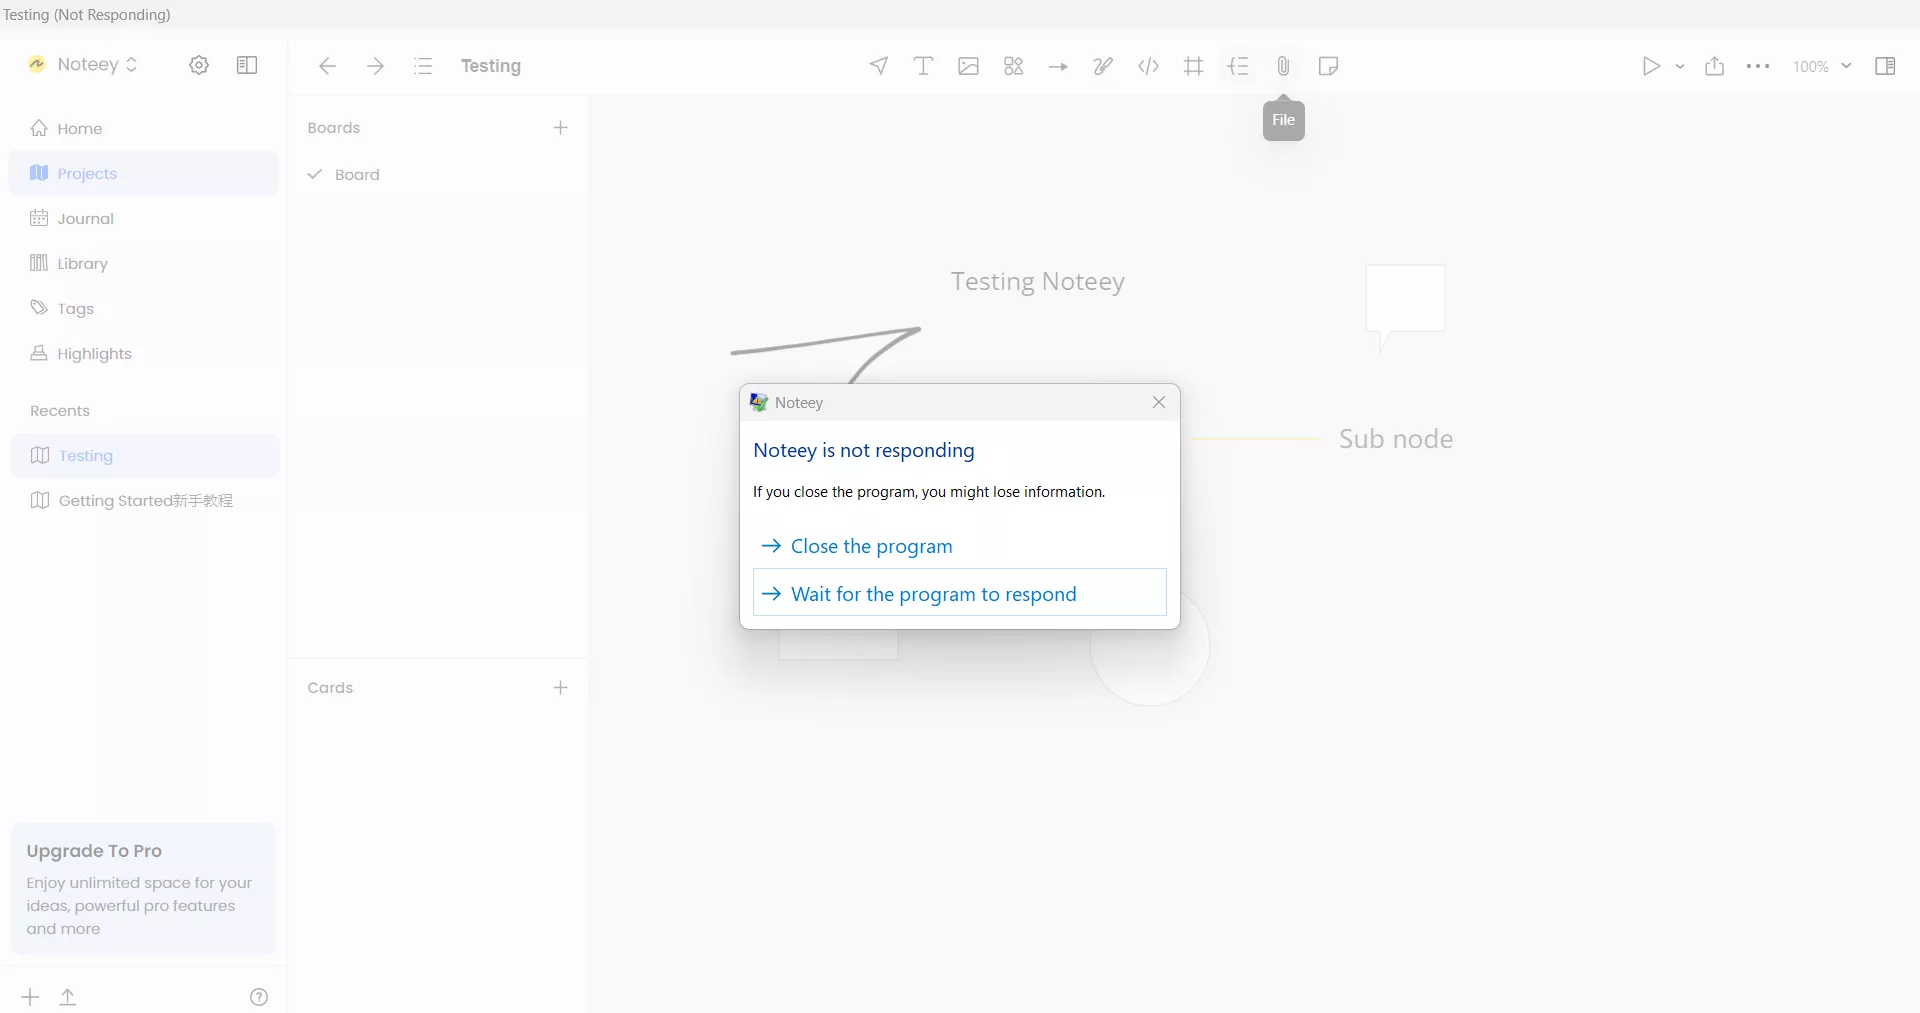Select the mind map tool

coord(1238,66)
